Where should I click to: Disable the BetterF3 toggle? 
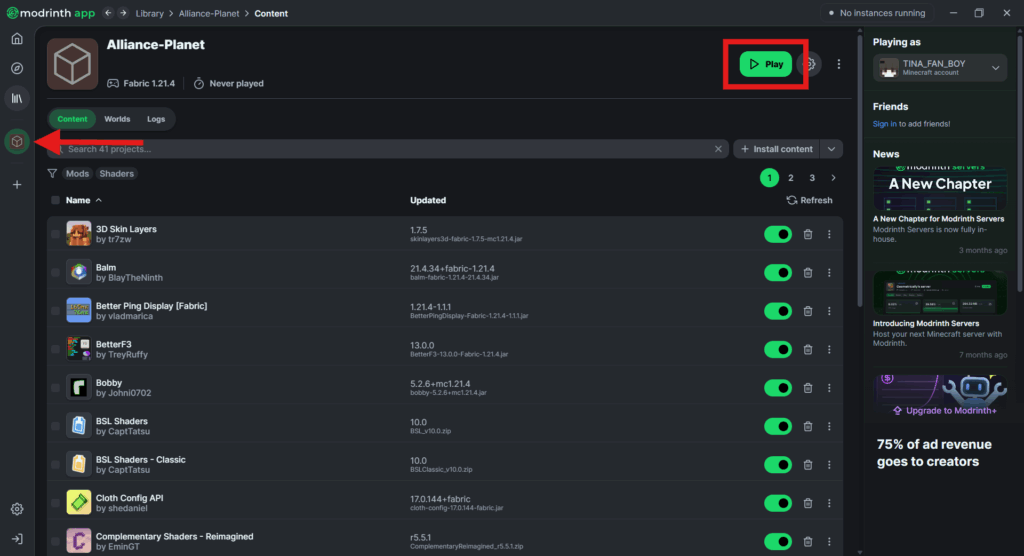pyautogui.click(x=778, y=350)
